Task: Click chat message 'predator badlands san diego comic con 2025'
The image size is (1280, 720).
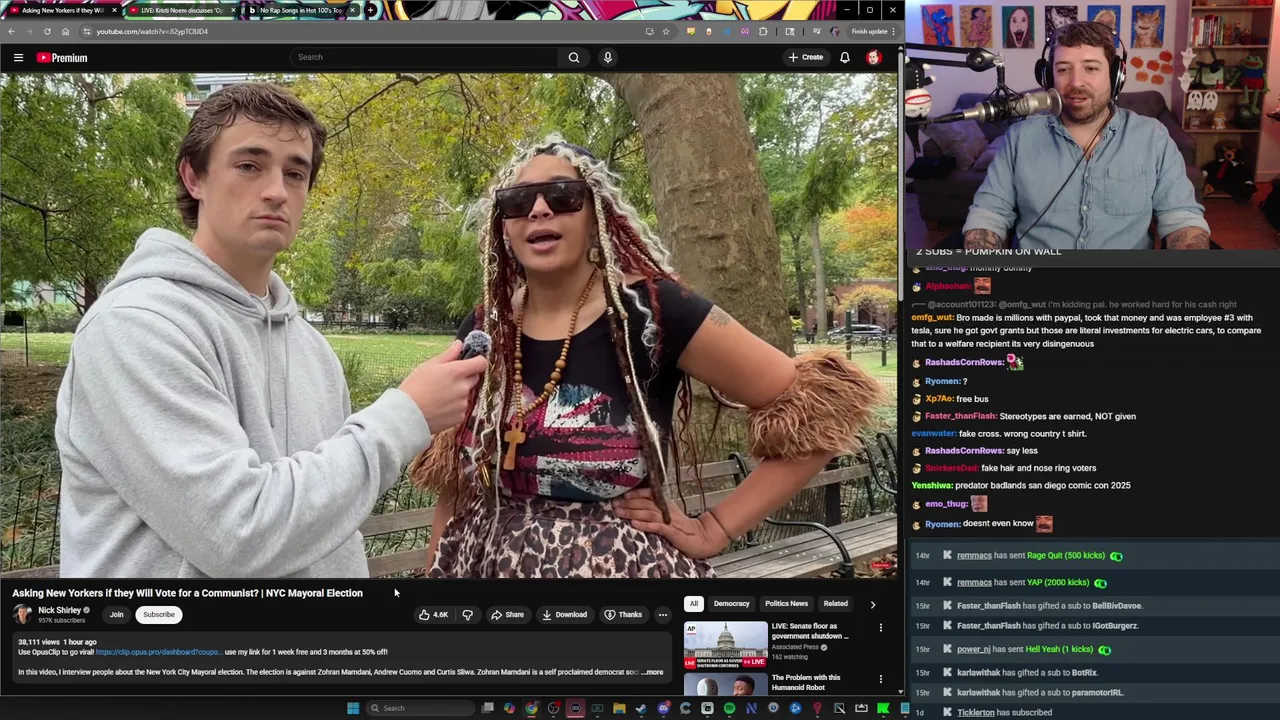Action: point(1043,486)
